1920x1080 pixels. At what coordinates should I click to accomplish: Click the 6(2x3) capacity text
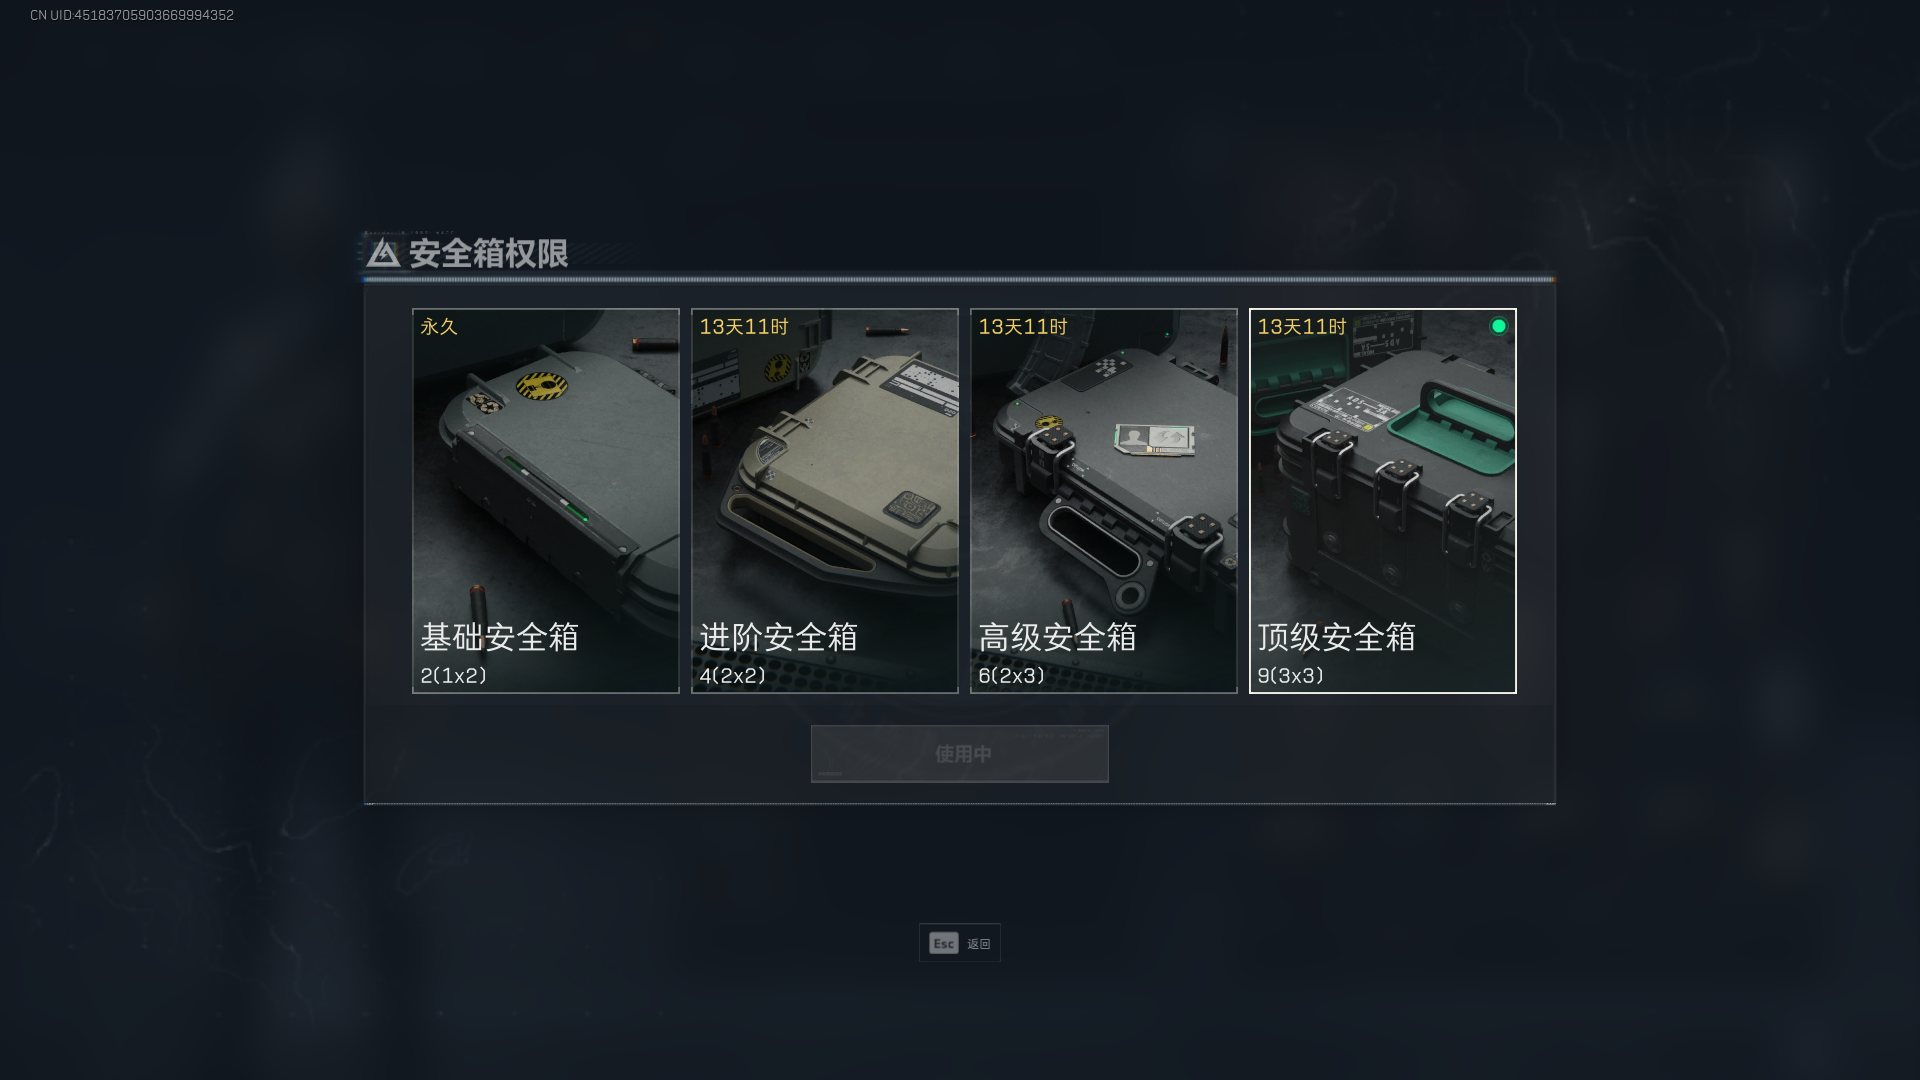tap(1012, 676)
